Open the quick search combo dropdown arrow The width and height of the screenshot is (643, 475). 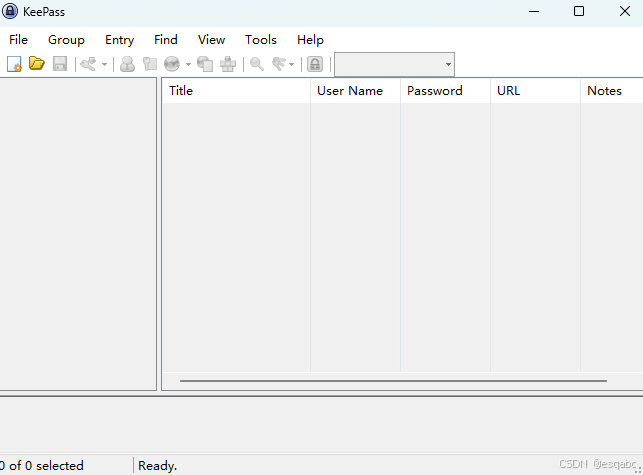(448, 64)
